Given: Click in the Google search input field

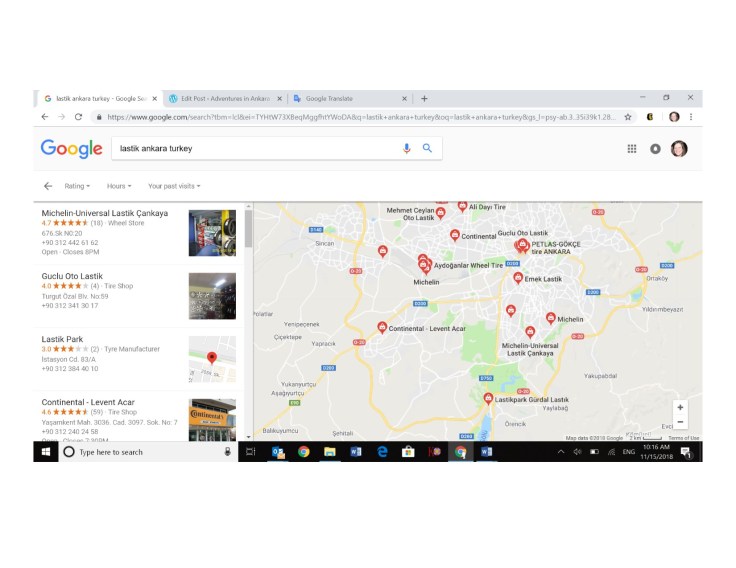Looking at the screenshot, I should point(256,148).
